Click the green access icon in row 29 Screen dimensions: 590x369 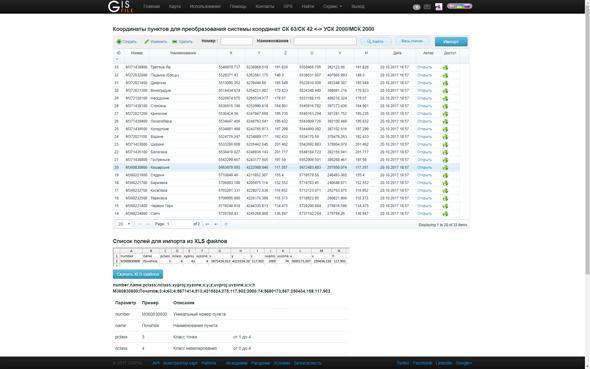(x=445, y=98)
